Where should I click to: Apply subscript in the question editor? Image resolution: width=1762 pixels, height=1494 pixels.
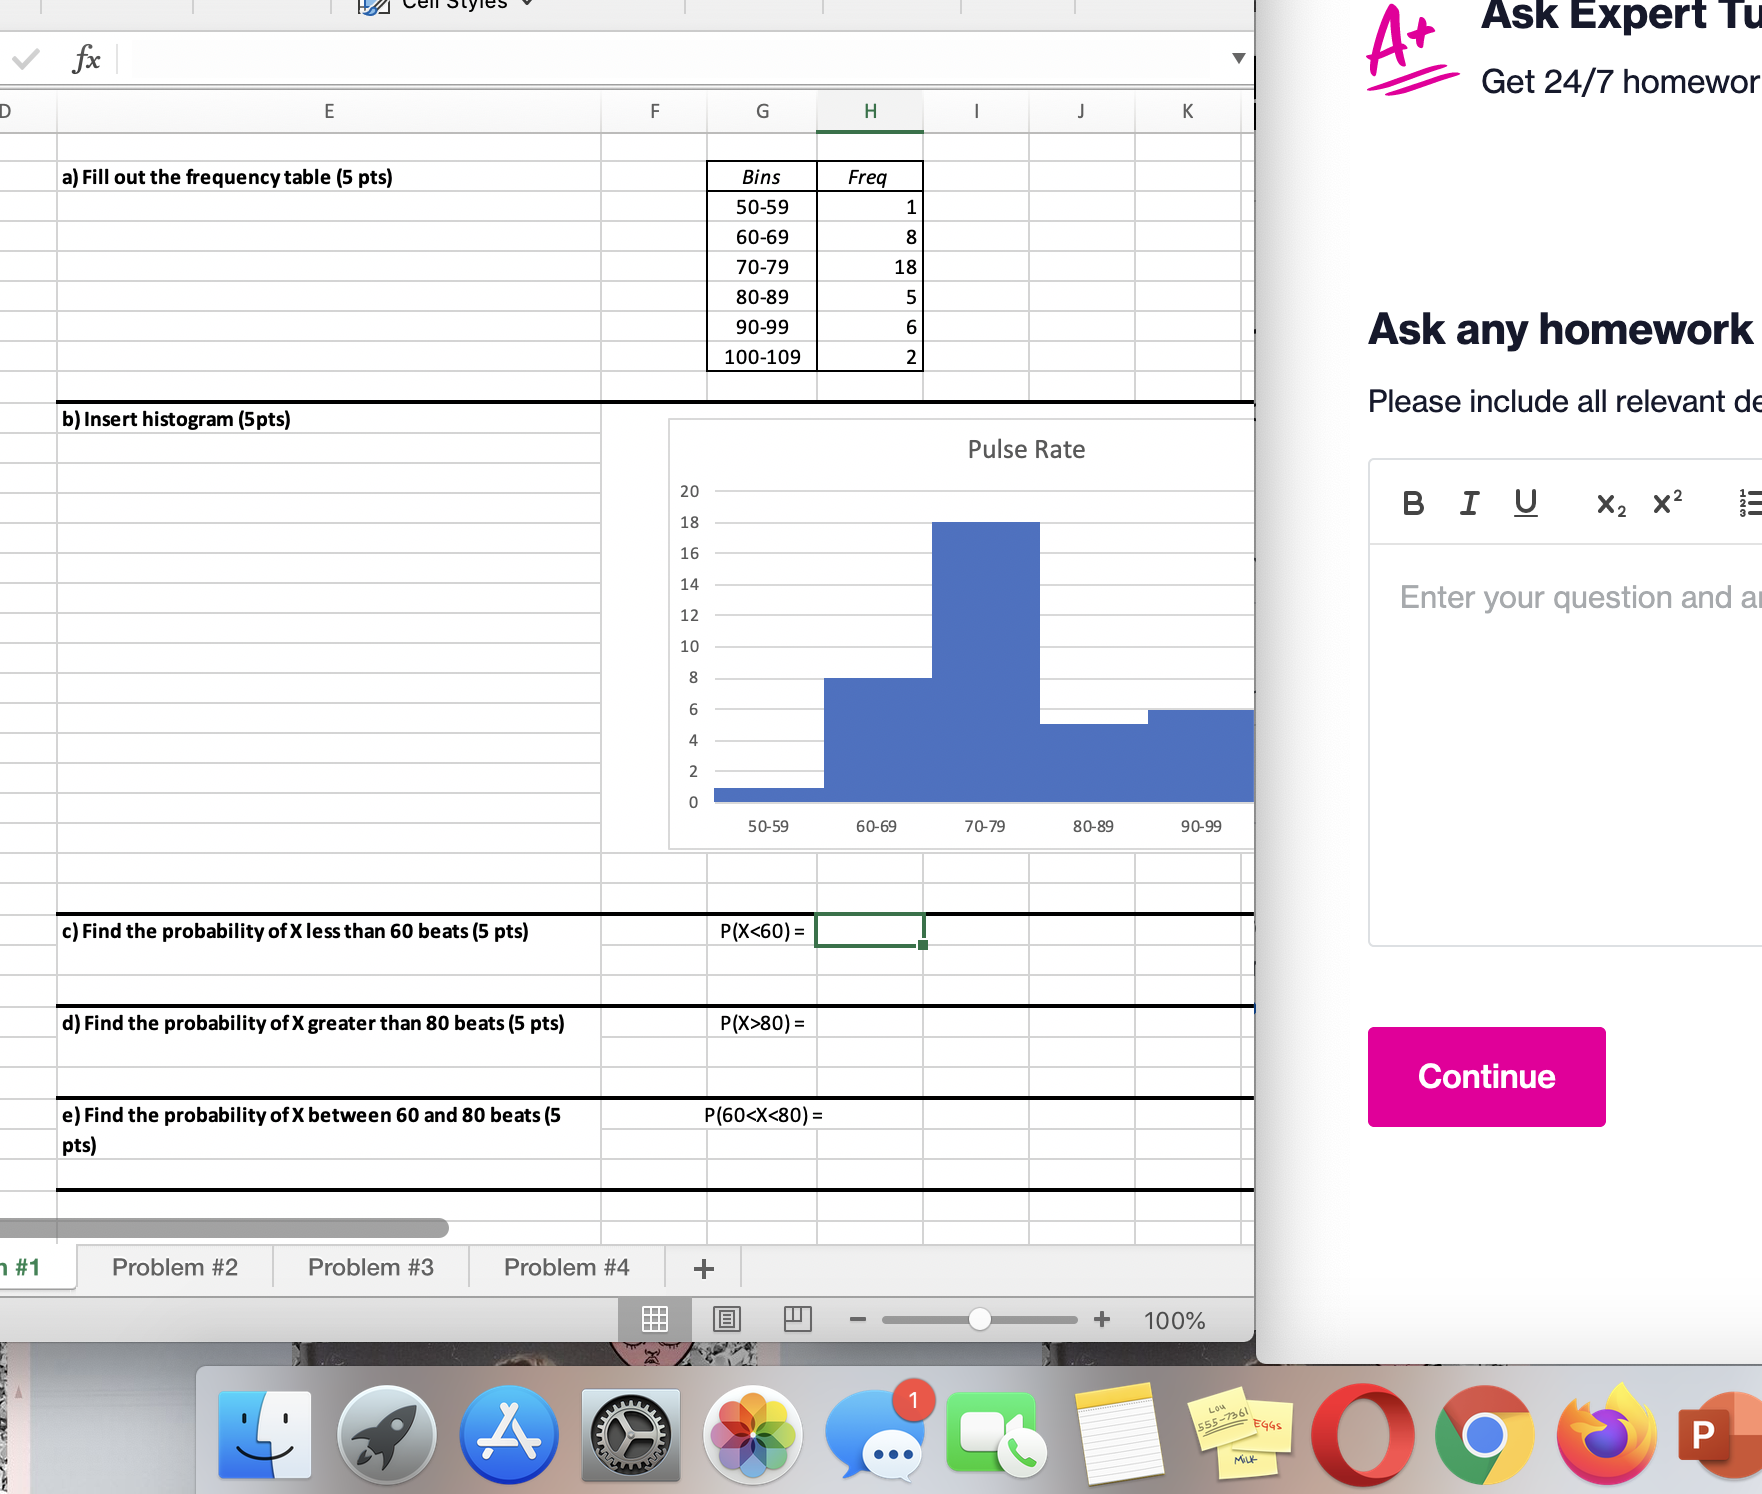(1610, 503)
